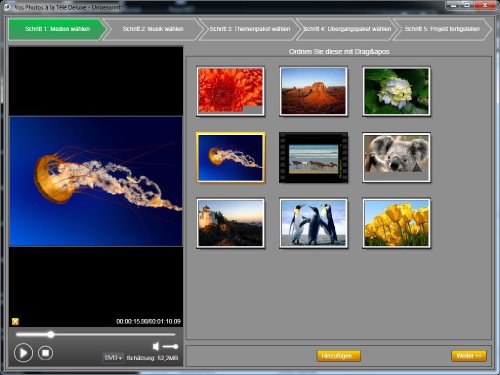Click the application icon in title bar

6,7
